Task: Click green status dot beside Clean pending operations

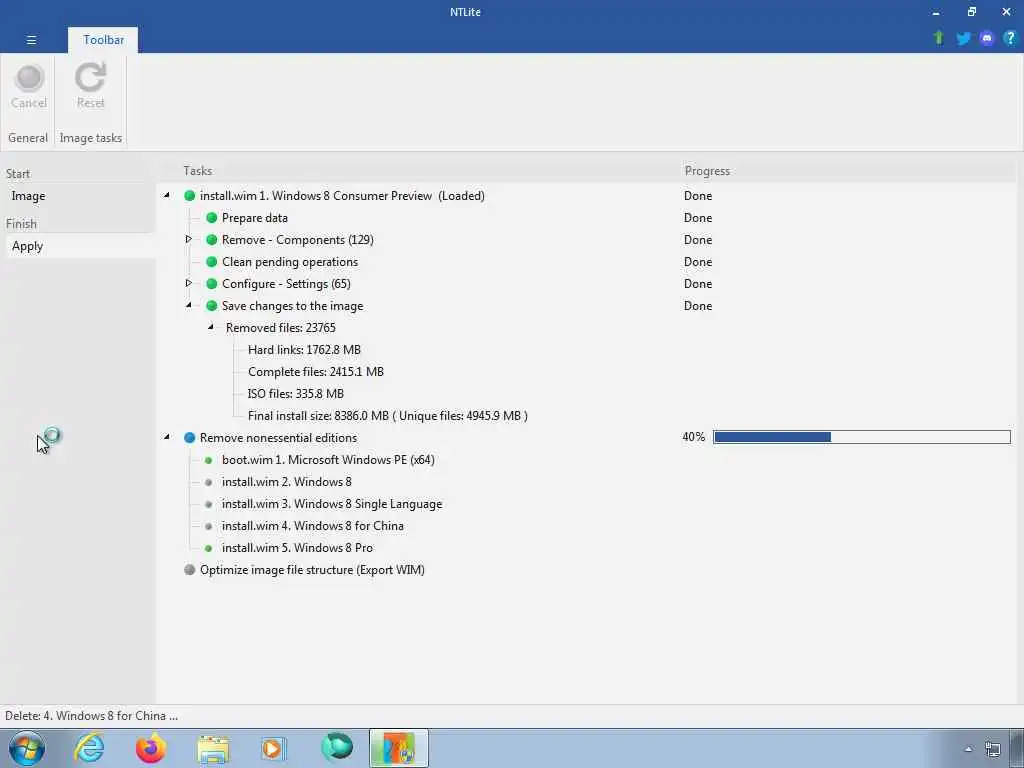Action: (x=212, y=262)
